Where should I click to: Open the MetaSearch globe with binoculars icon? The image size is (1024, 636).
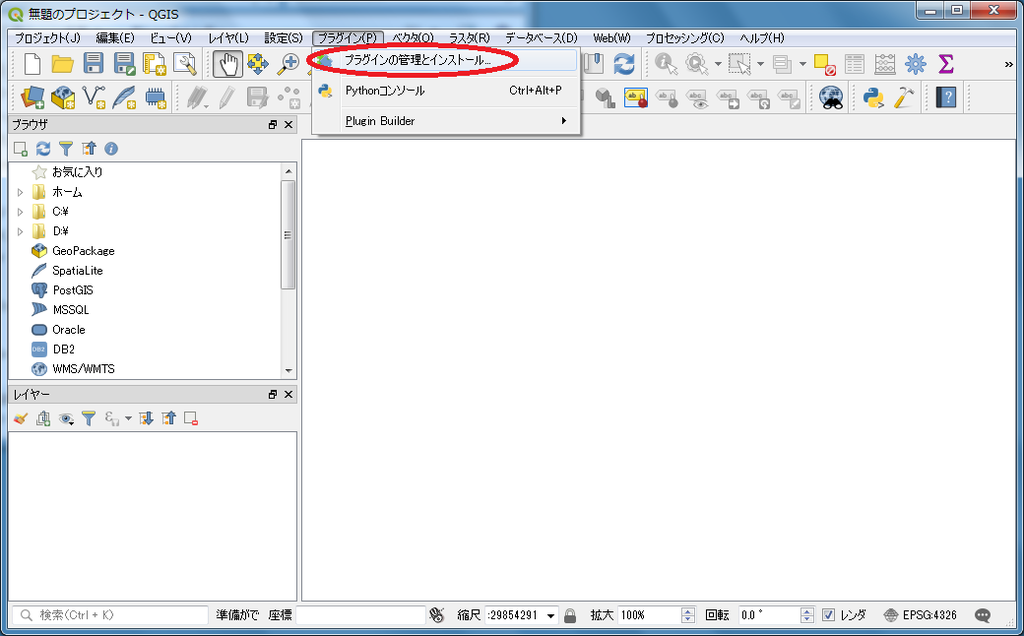pos(831,97)
